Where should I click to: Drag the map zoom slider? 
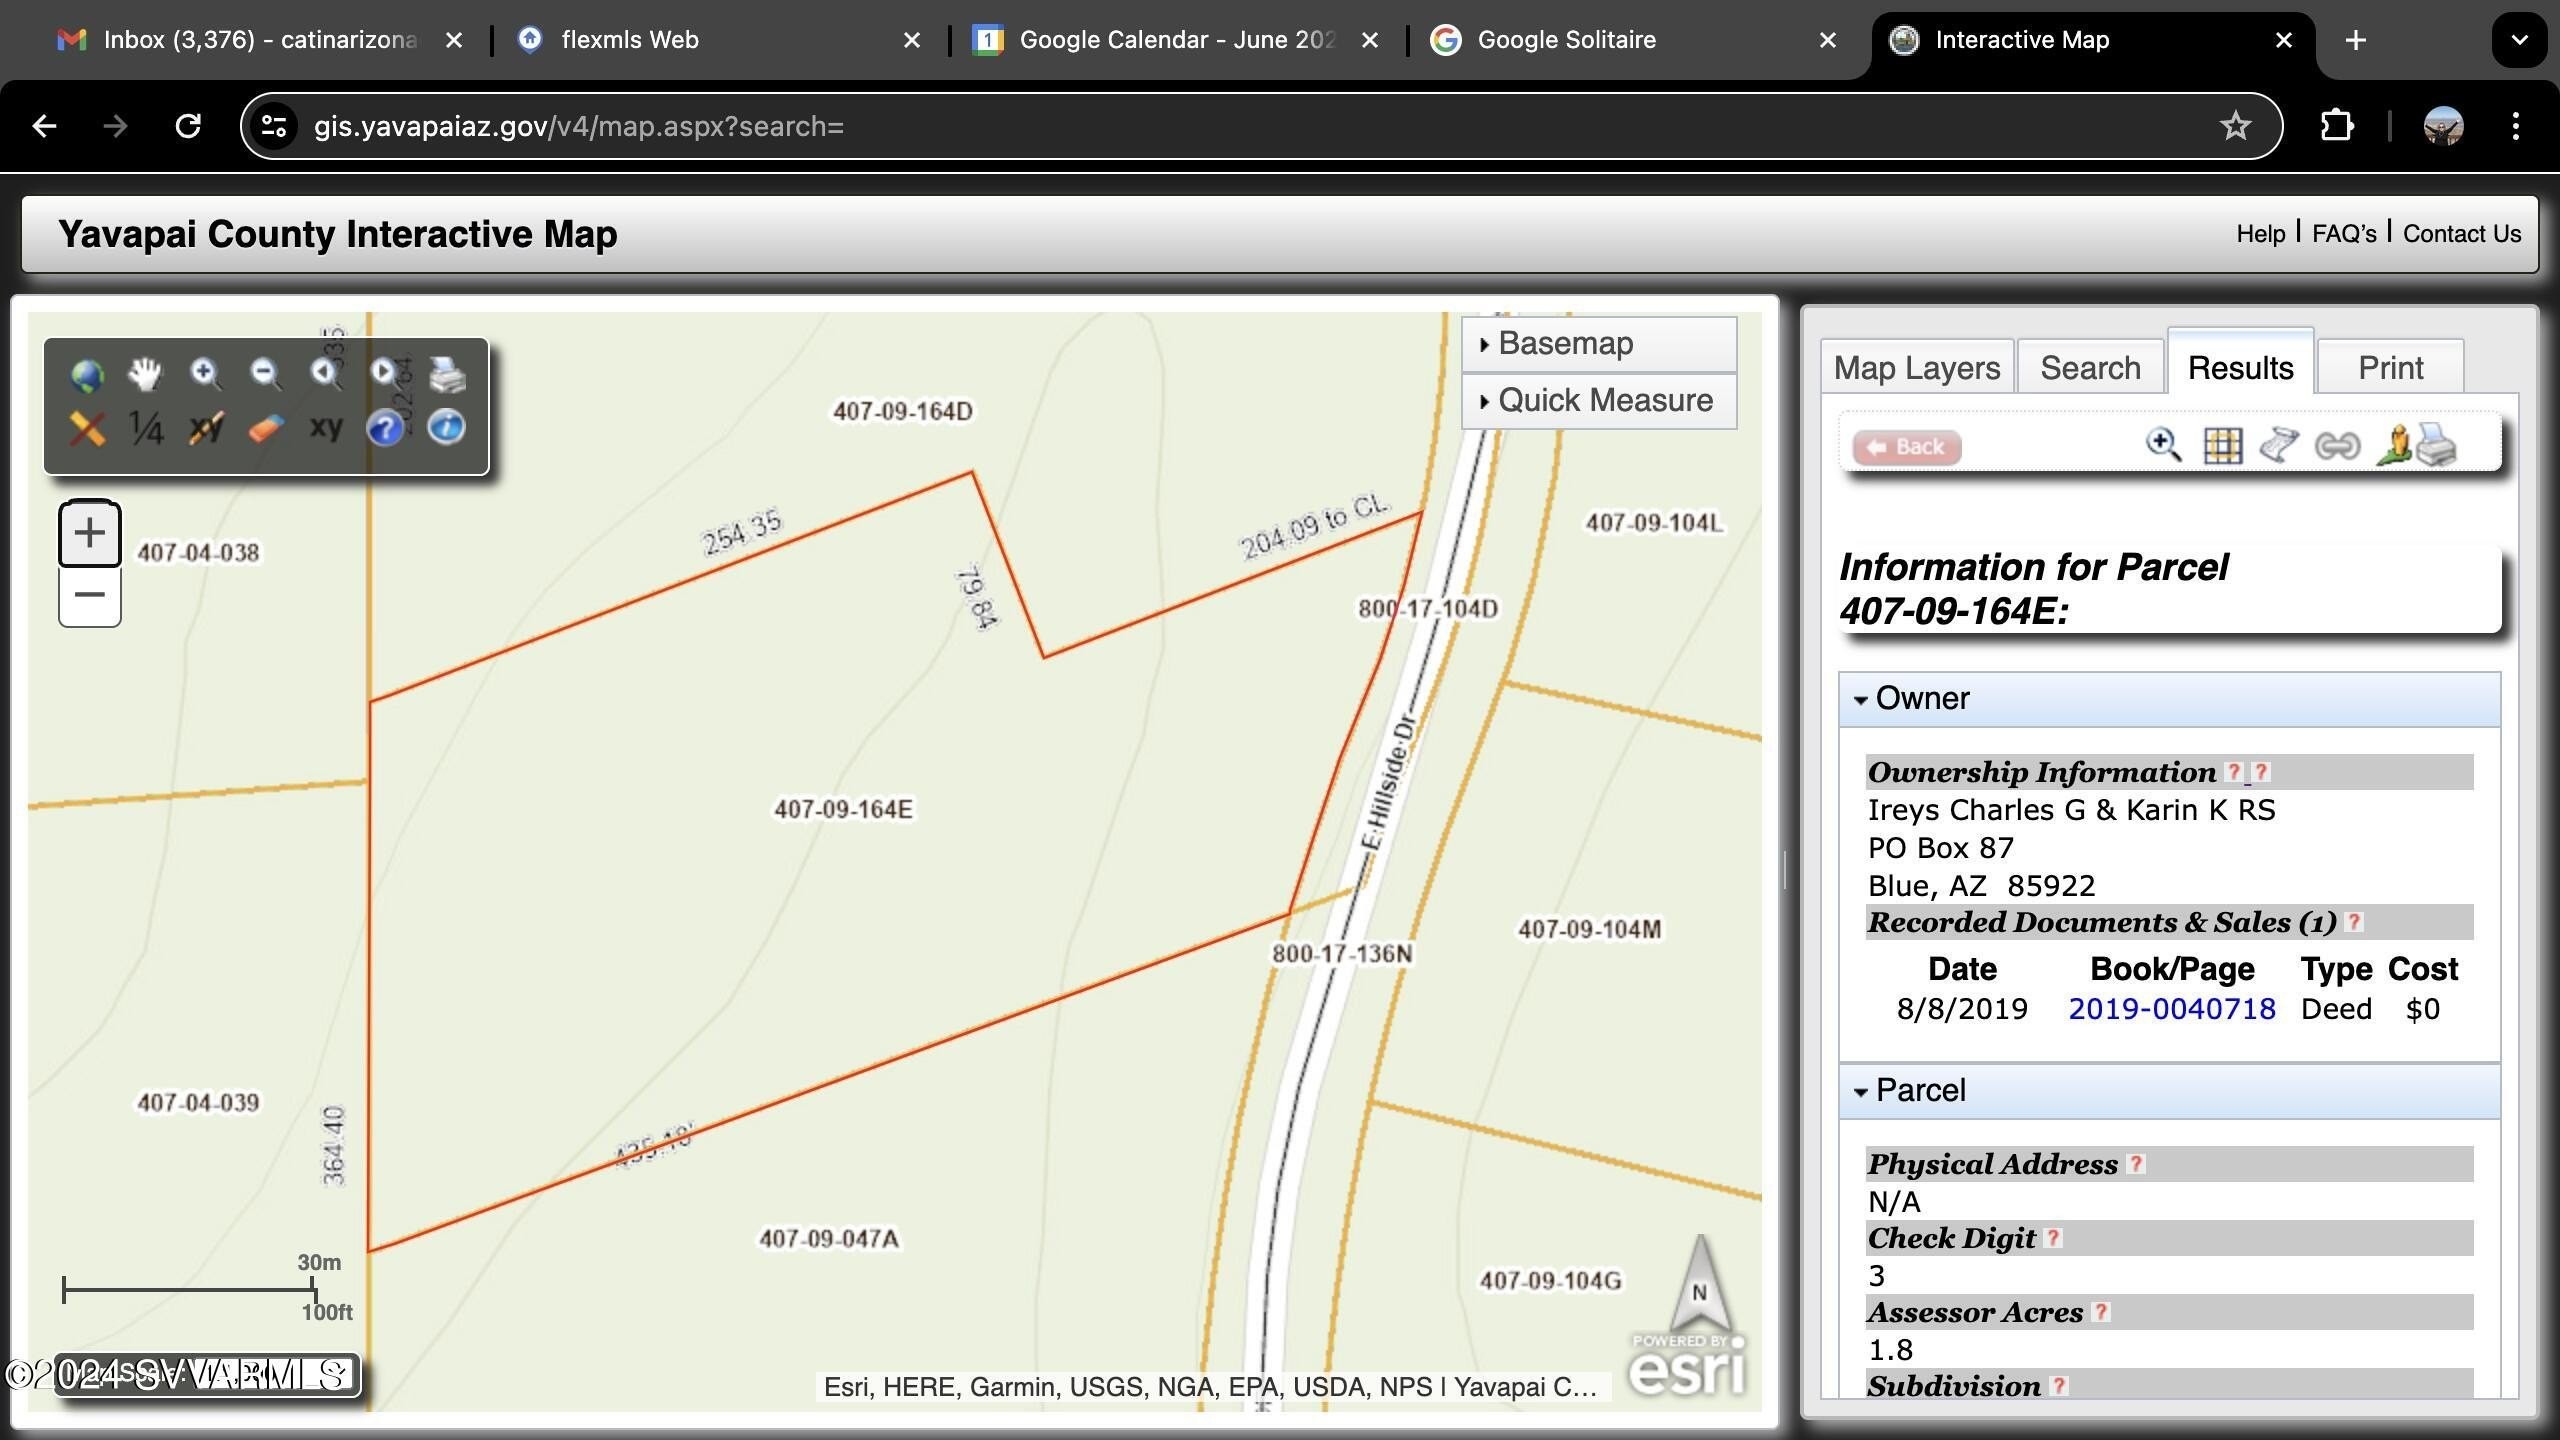point(88,561)
